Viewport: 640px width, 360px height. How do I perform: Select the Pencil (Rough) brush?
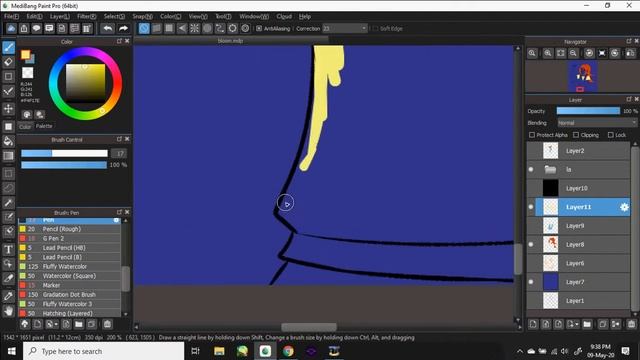coord(69,229)
